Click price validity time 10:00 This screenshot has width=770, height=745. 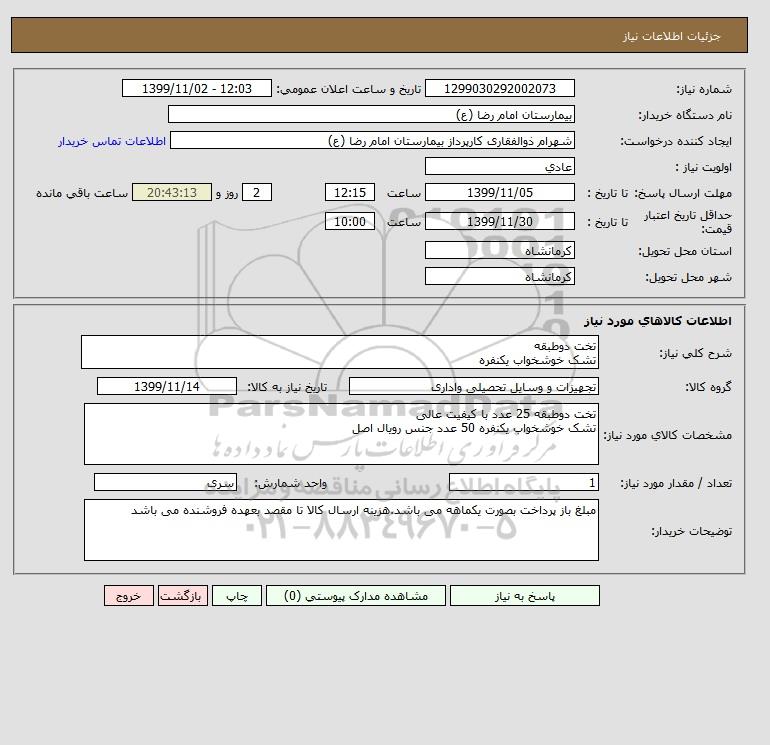(x=350, y=221)
